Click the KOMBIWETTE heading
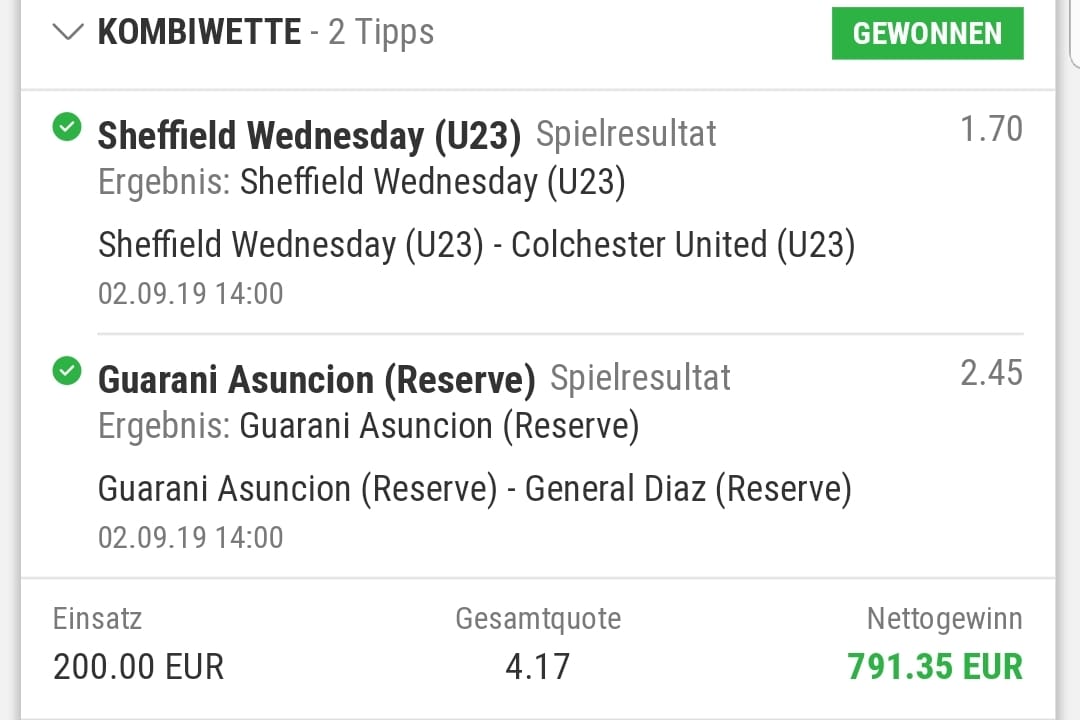The width and height of the screenshot is (1080, 720). (x=199, y=33)
